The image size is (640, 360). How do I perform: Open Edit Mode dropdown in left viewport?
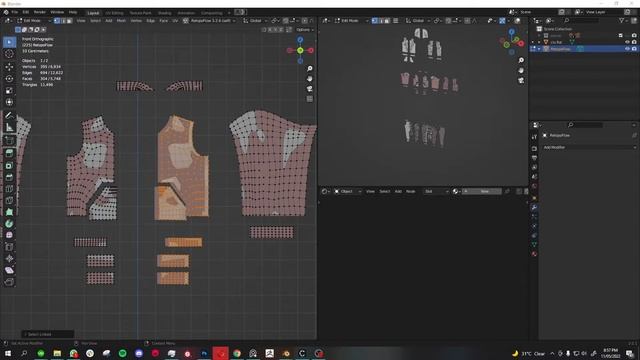[x=34, y=20]
